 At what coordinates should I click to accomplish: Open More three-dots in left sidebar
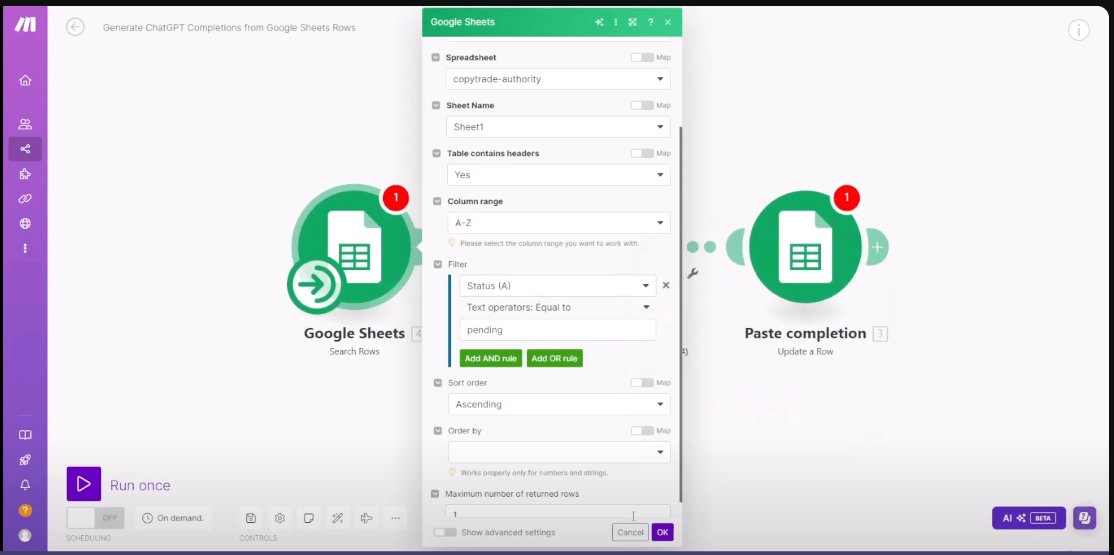25,248
